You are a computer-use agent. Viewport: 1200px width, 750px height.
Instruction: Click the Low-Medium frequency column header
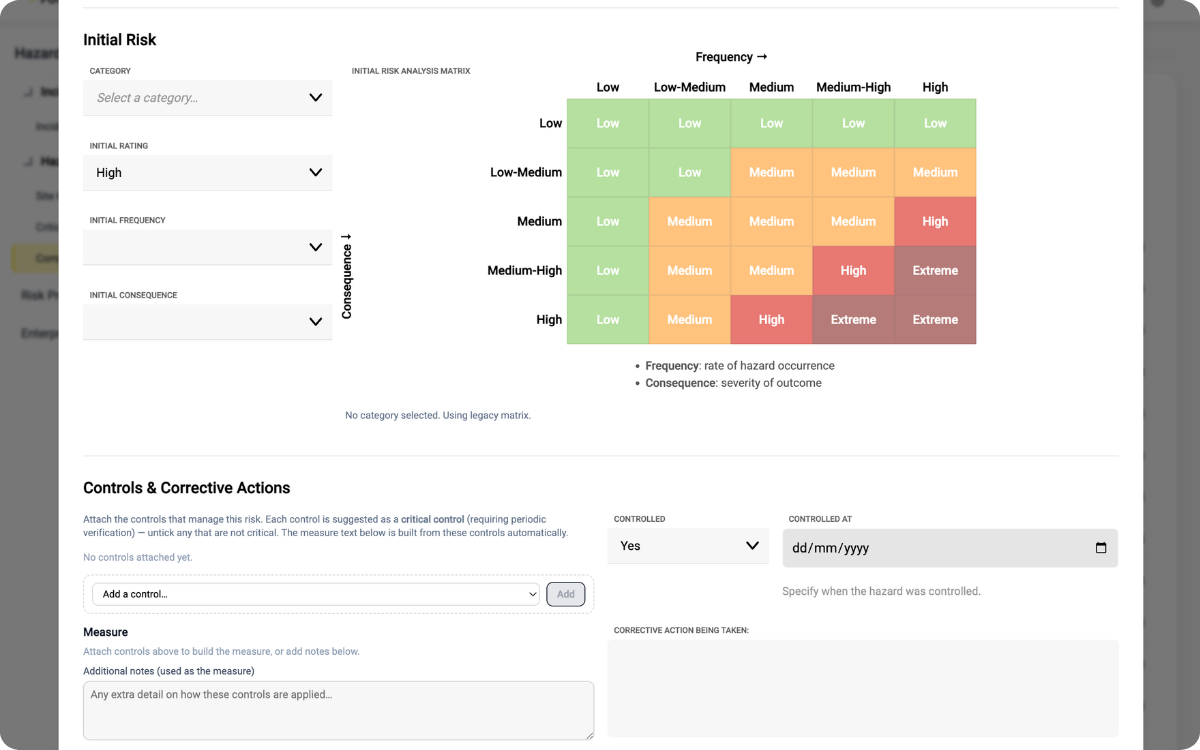click(690, 87)
